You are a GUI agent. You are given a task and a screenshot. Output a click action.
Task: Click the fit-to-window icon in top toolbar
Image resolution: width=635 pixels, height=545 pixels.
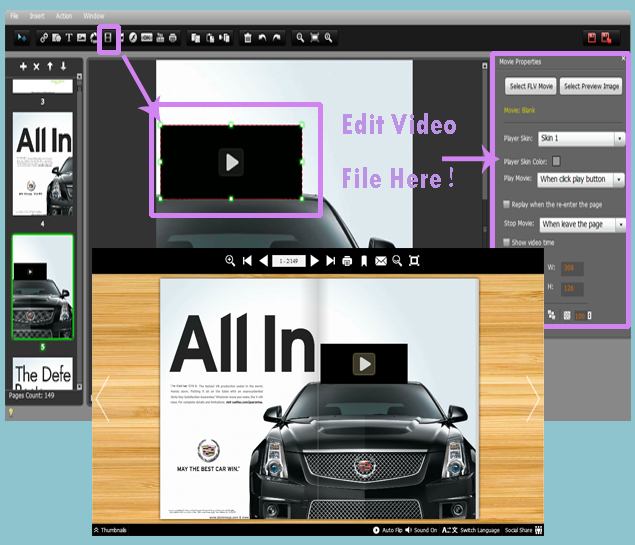coord(314,38)
